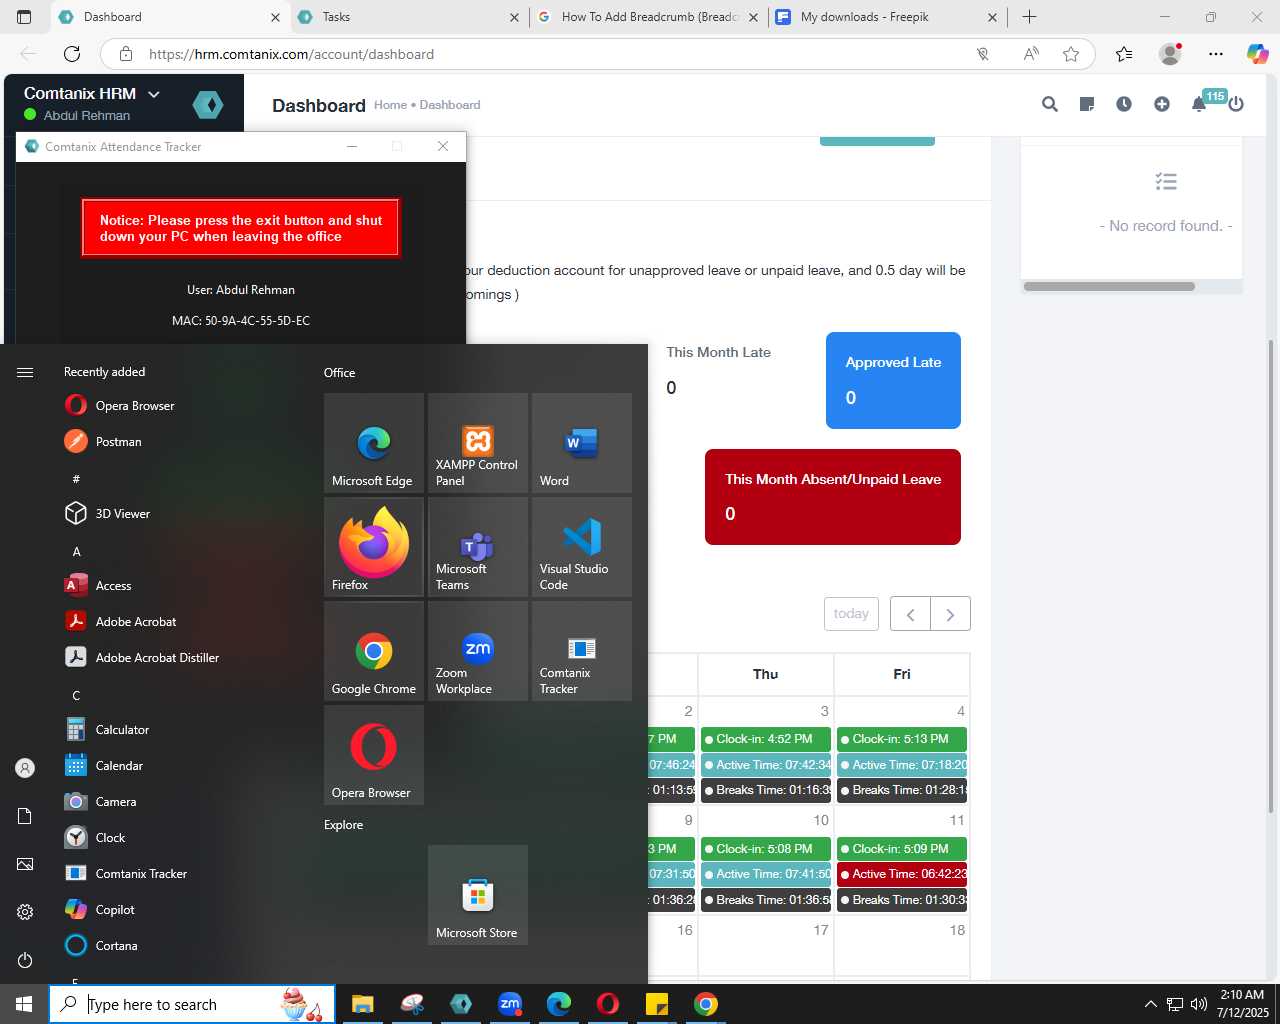Open File Explorer from taskbar

pos(362,1004)
